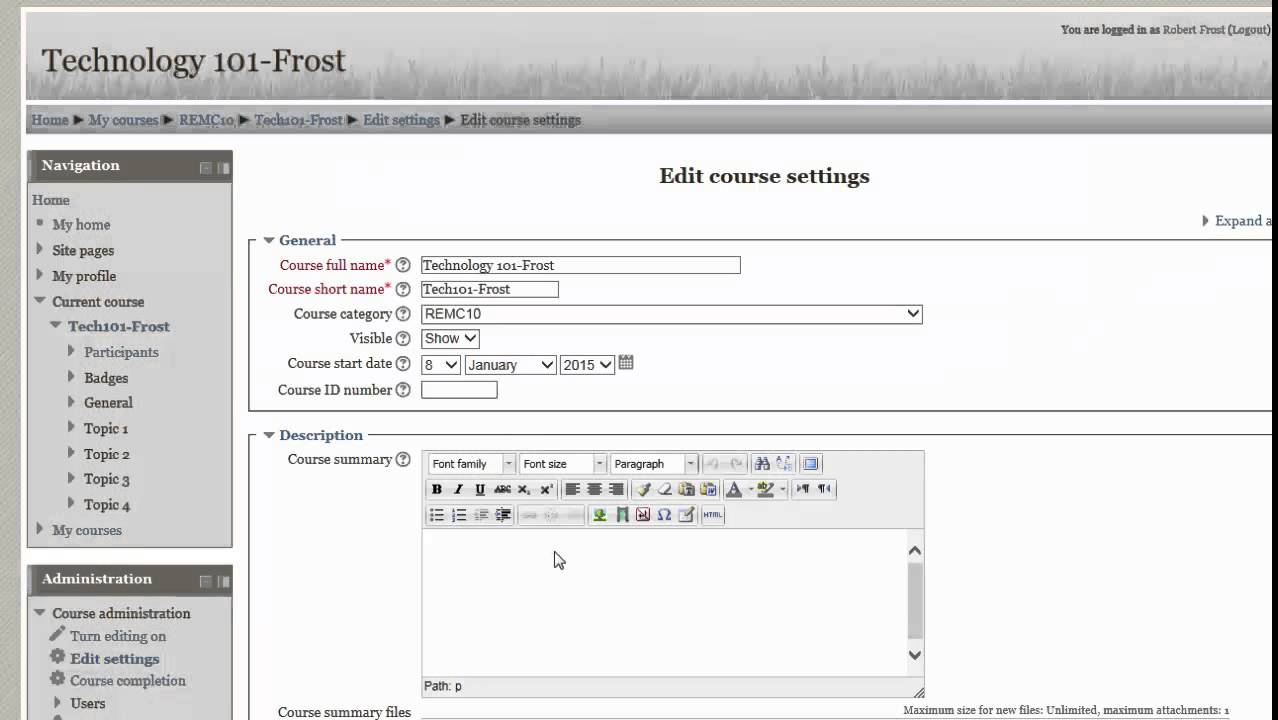Click the indent icon
1278x720 pixels.
click(503, 515)
